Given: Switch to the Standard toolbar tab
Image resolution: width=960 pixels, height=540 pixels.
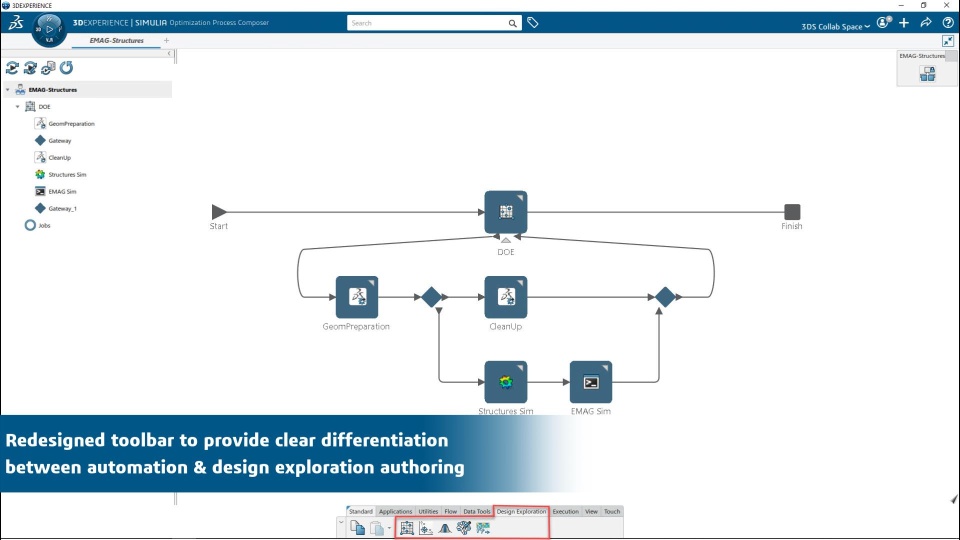Looking at the screenshot, I should tap(361, 511).
